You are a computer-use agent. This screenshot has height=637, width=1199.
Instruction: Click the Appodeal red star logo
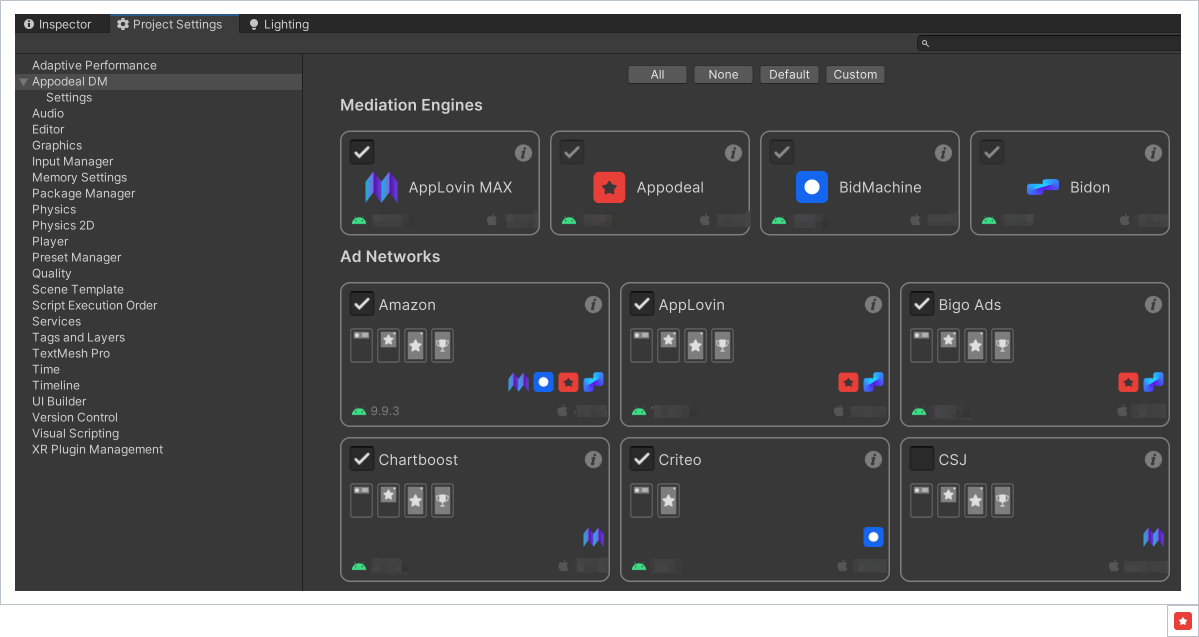[609, 187]
